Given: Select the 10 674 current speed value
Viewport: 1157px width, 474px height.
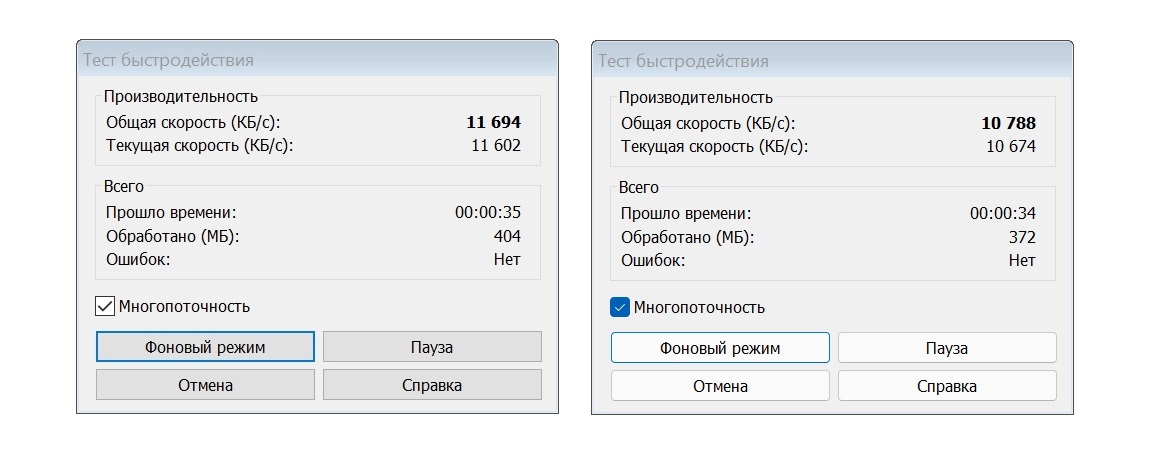Looking at the screenshot, I should coord(1011,147).
